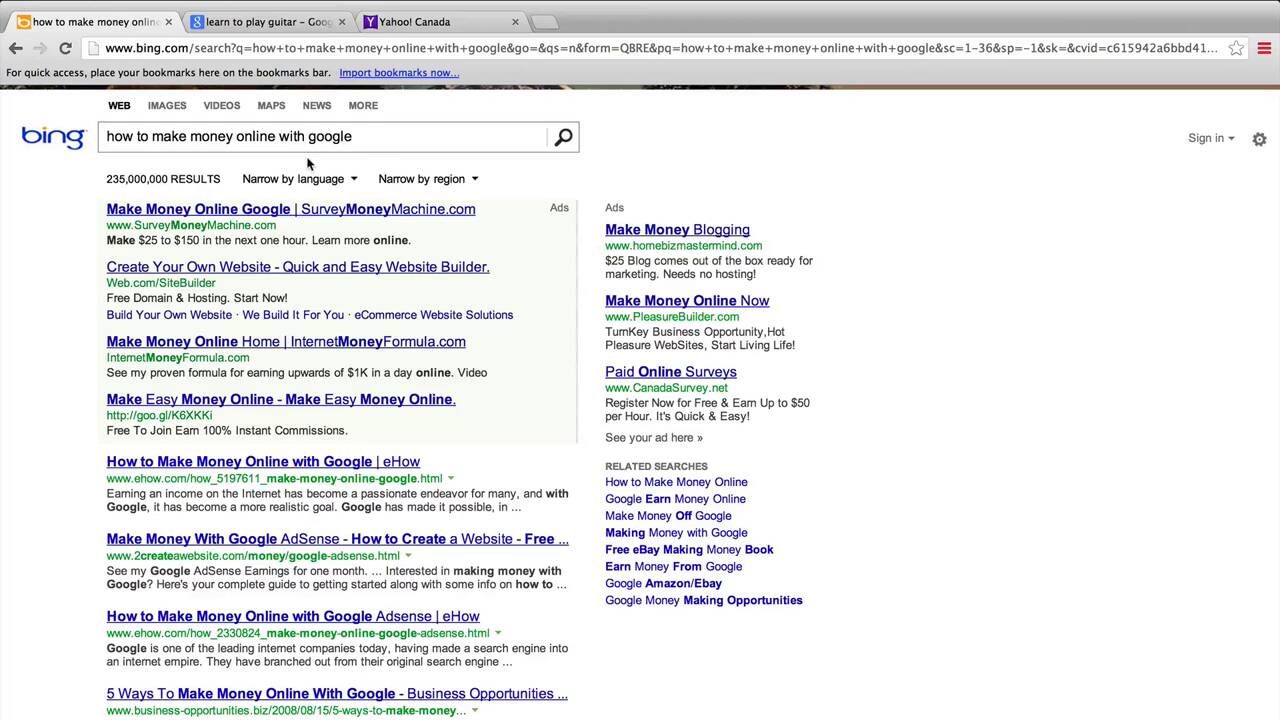The height and width of the screenshot is (720, 1280).
Task: Click the Import bookmarks now link
Action: [x=399, y=73]
